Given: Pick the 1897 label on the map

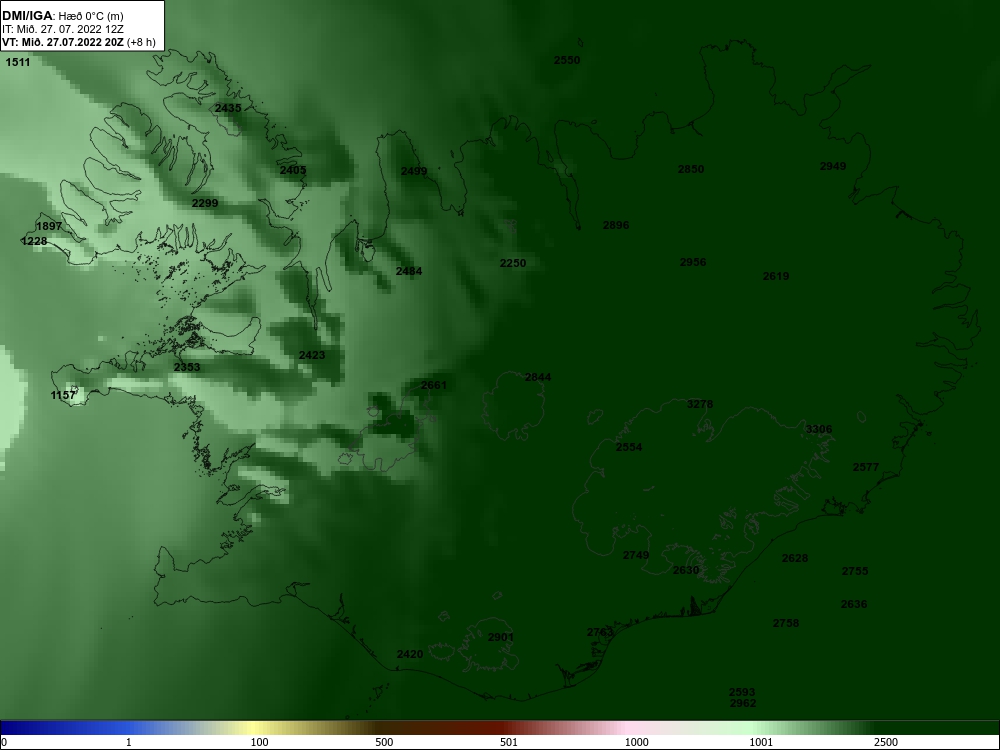Looking at the screenshot, I should pyautogui.click(x=49, y=226).
